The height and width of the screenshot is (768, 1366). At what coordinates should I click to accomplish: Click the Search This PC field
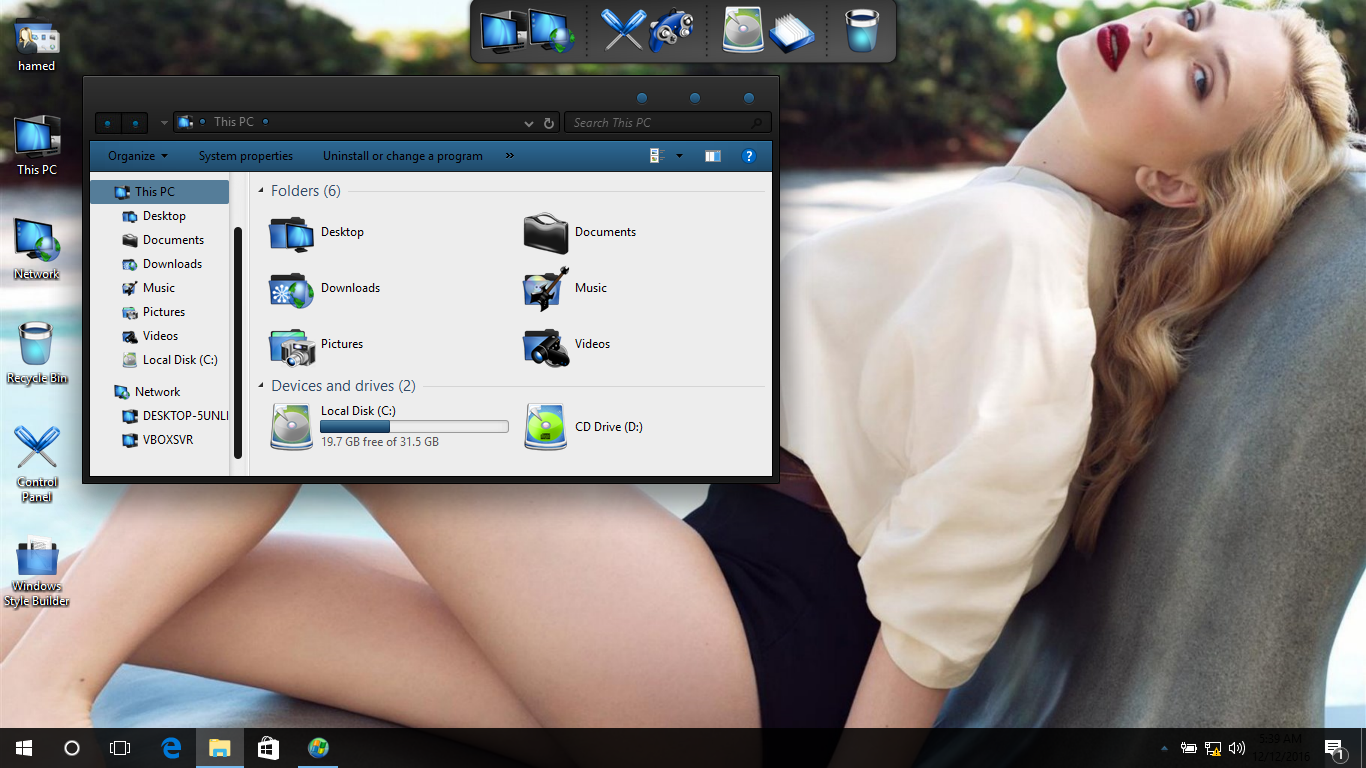[660, 123]
